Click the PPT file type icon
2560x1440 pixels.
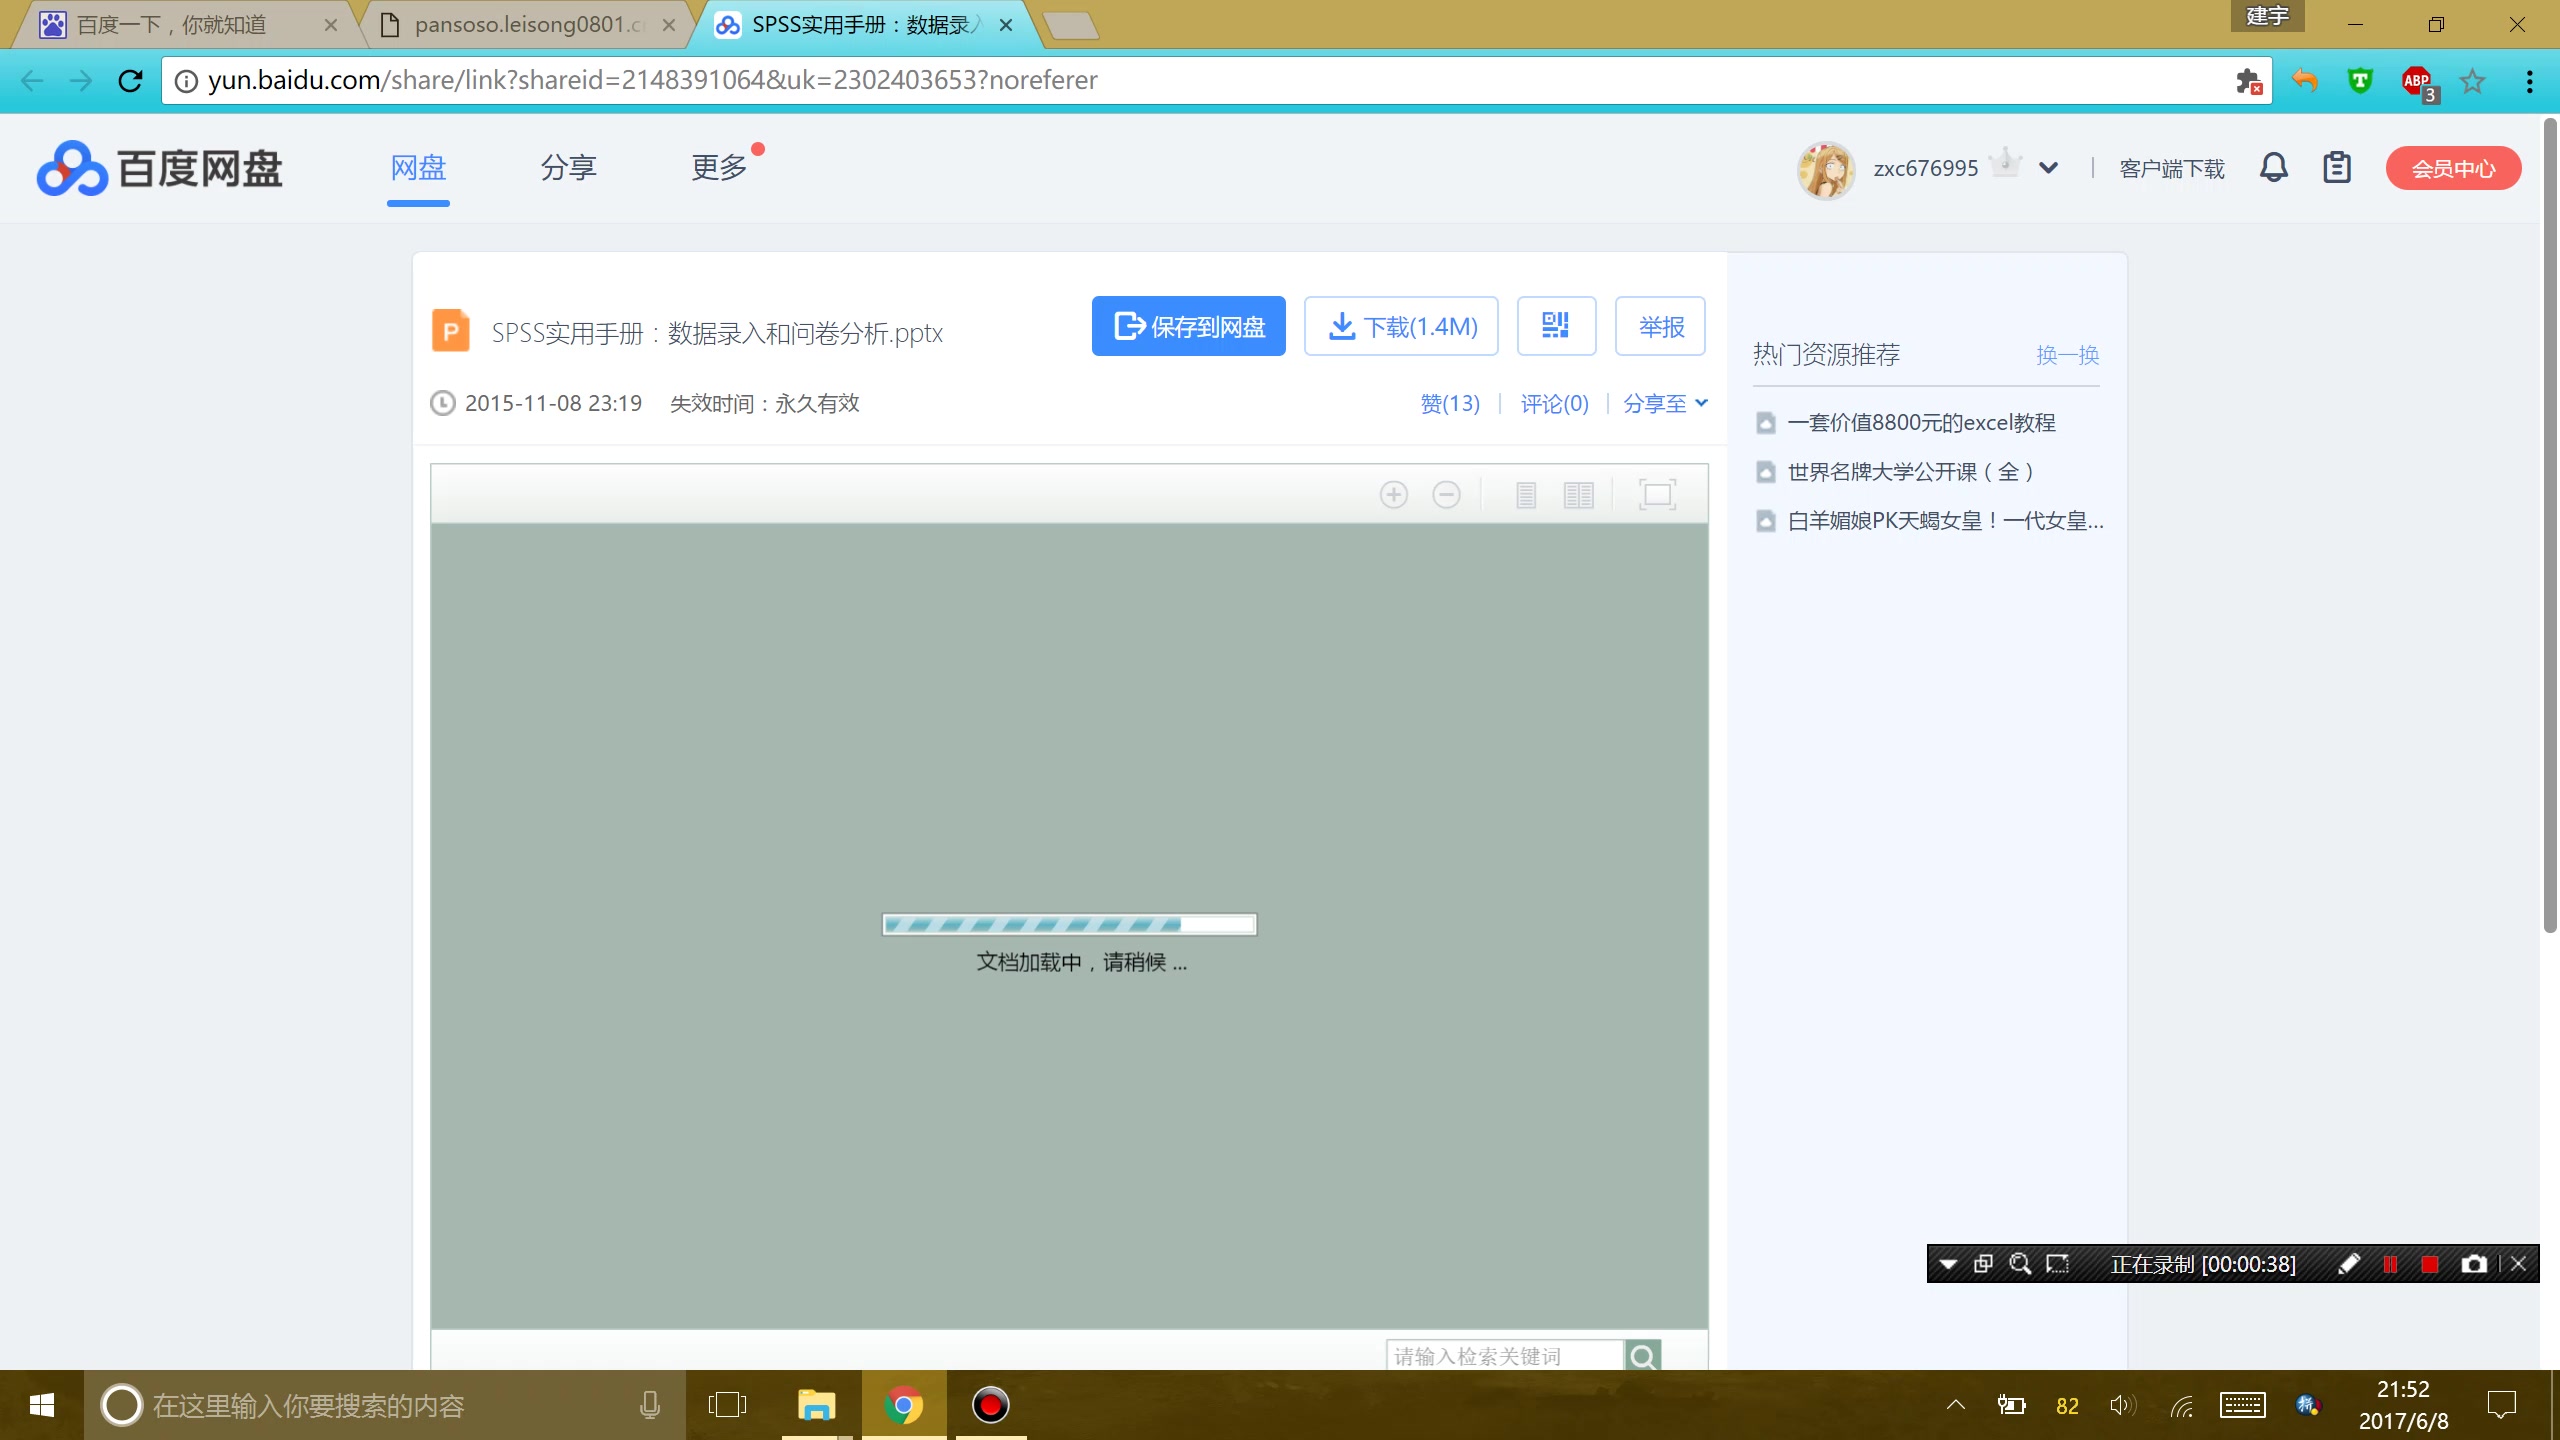[x=450, y=330]
